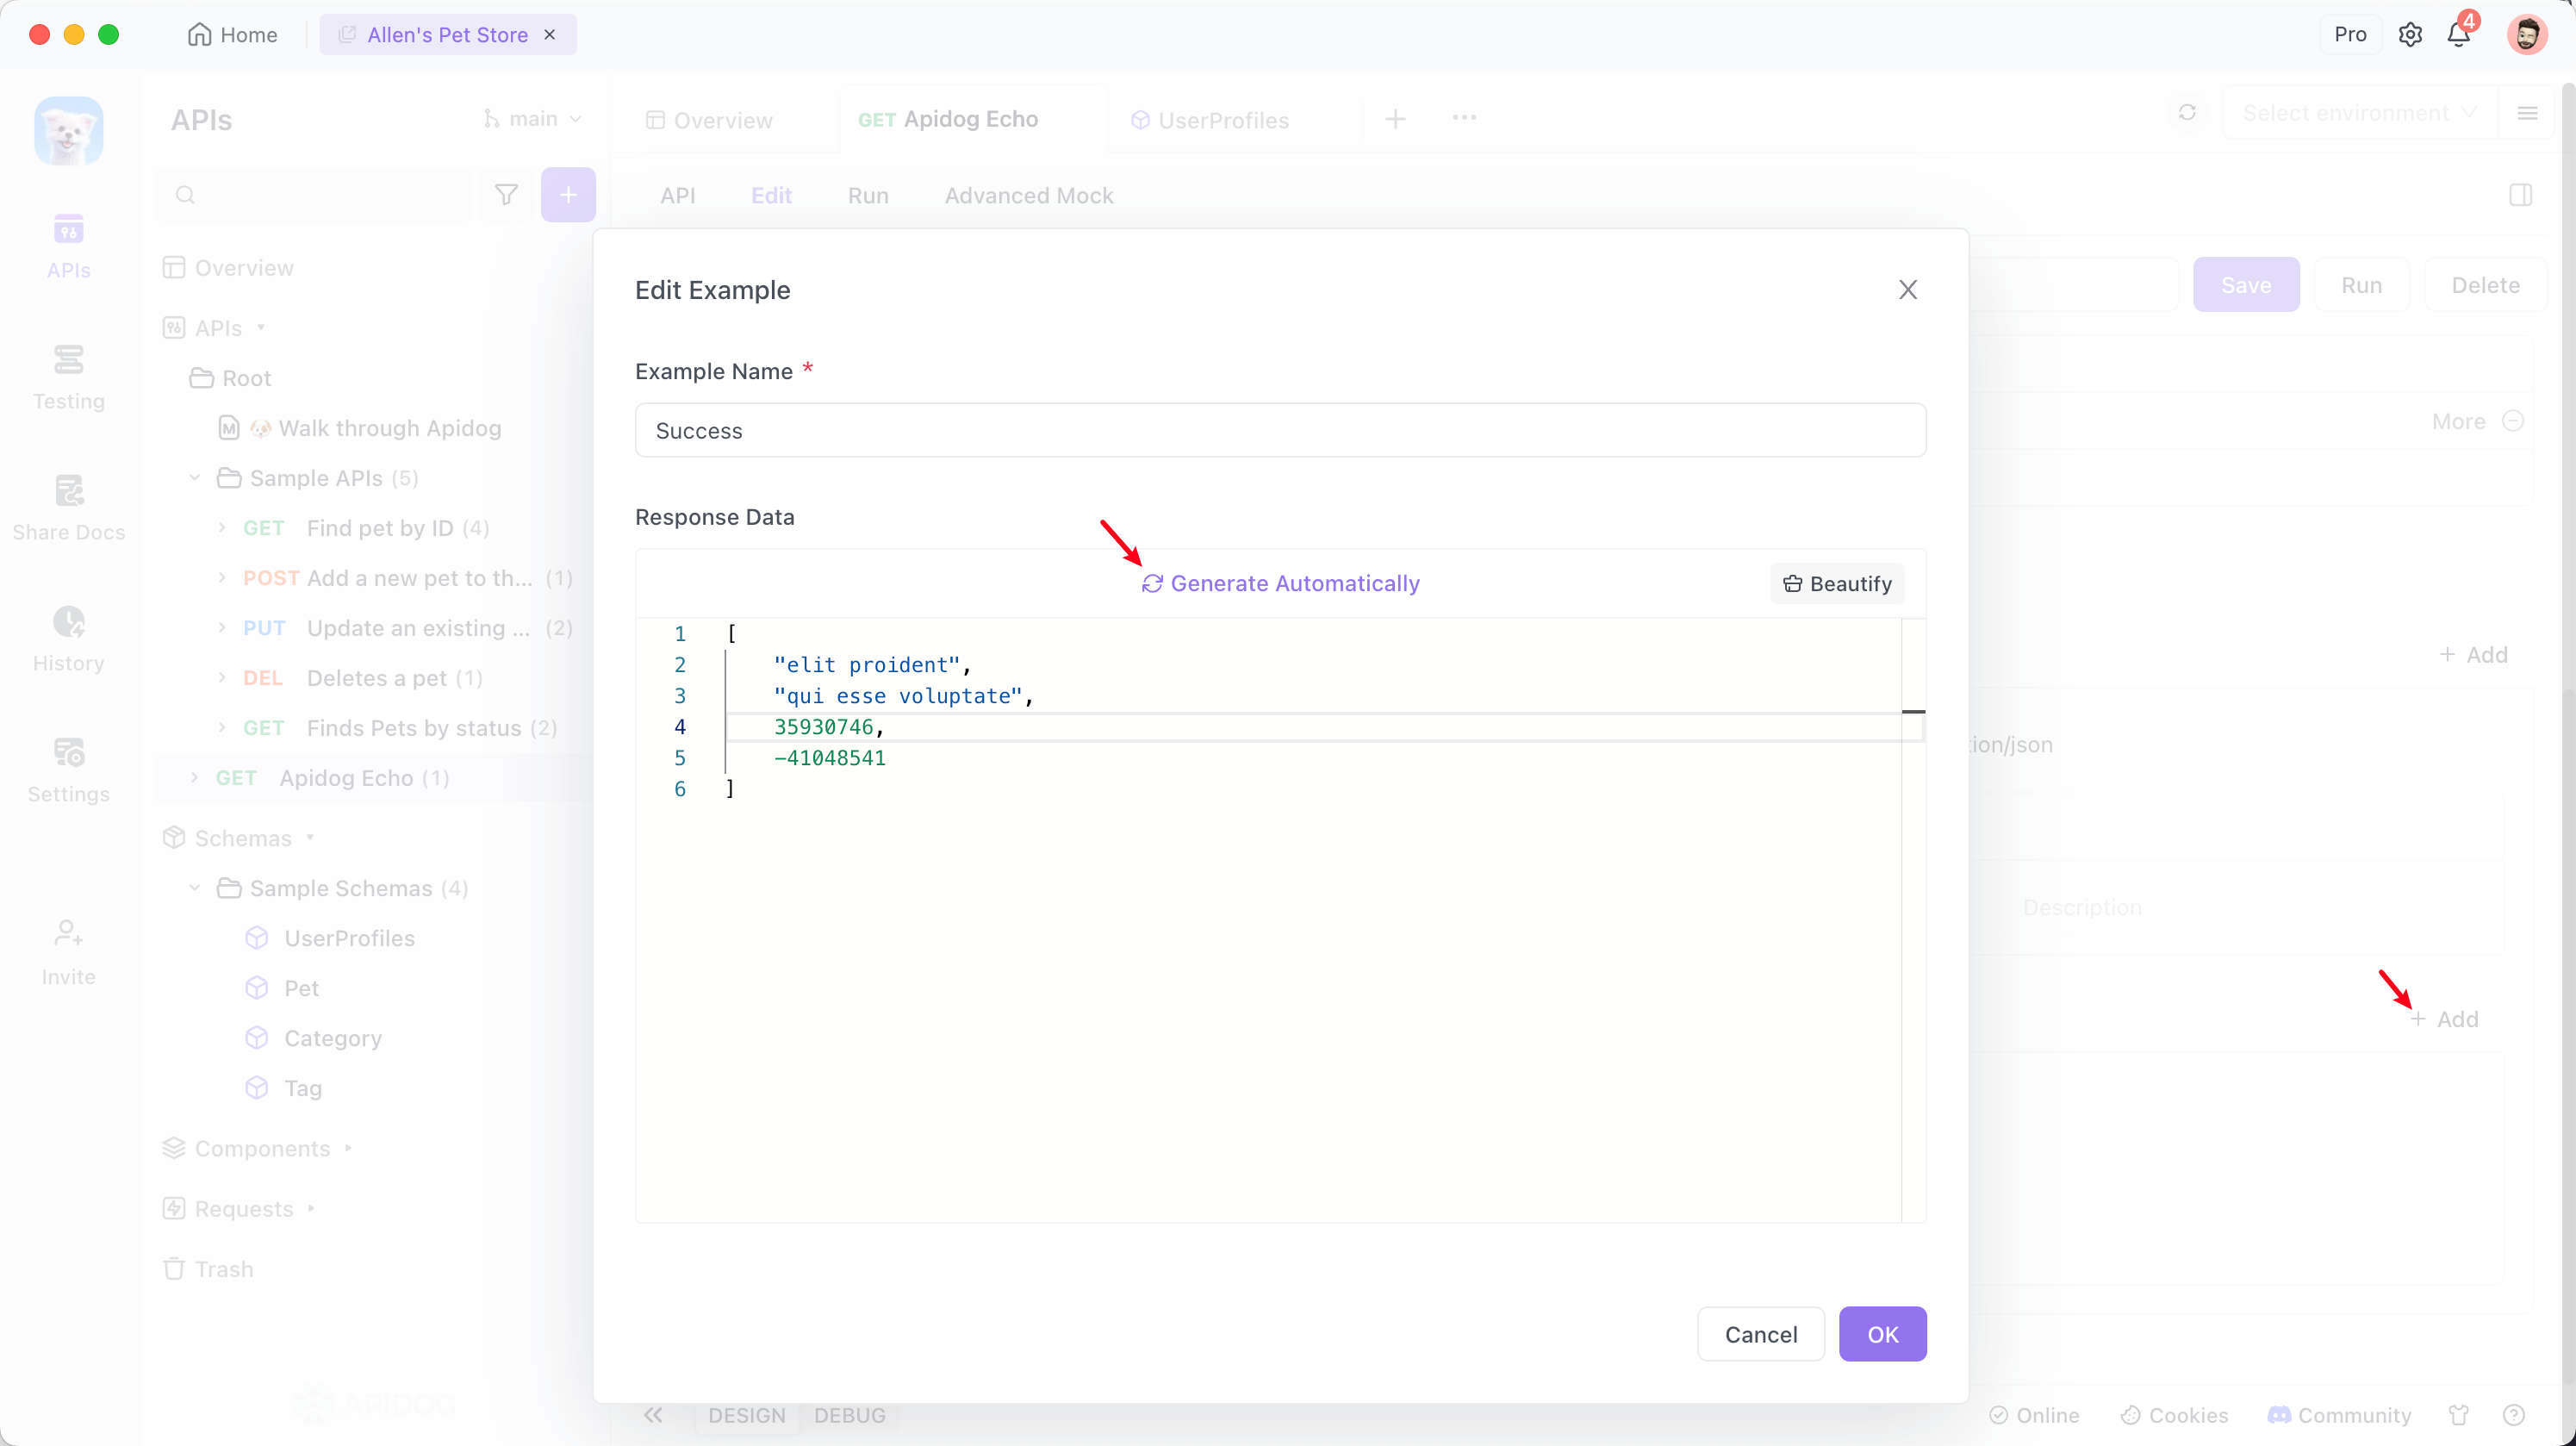
Task: Click the Delete button
Action: click(x=2485, y=285)
